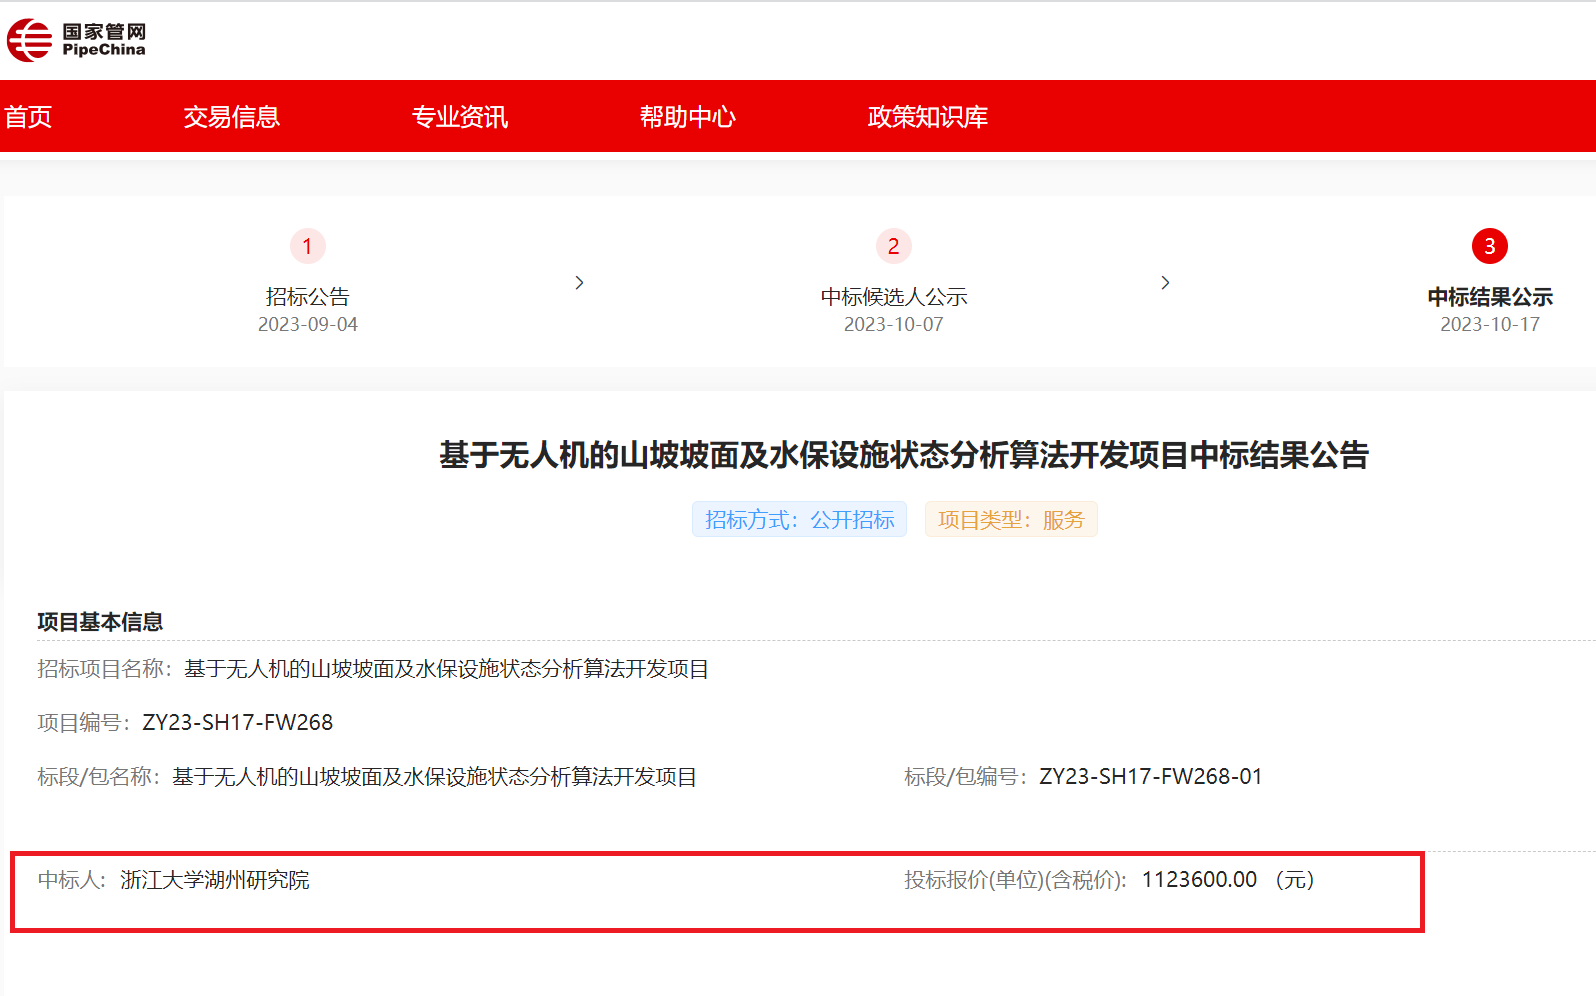Select step 3 circle for 中标结果公示
The height and width of the screenshot is (996, 1596).
pyautogui.click(x=1489, y=246)
